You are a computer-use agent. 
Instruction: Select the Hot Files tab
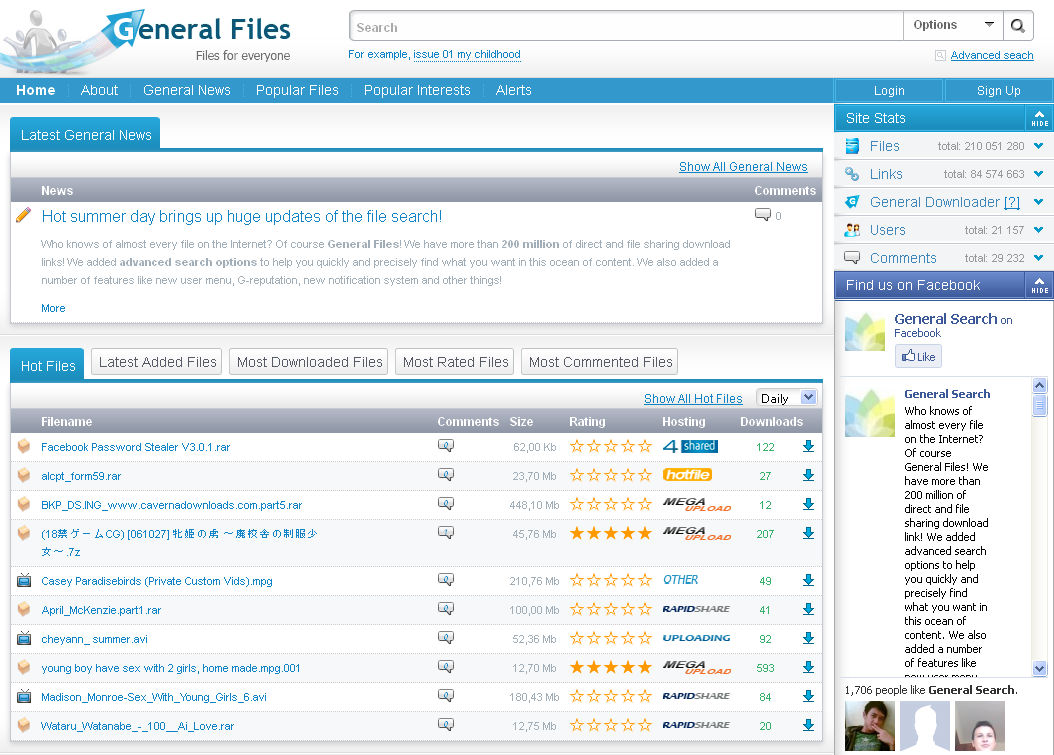[48, 365]
